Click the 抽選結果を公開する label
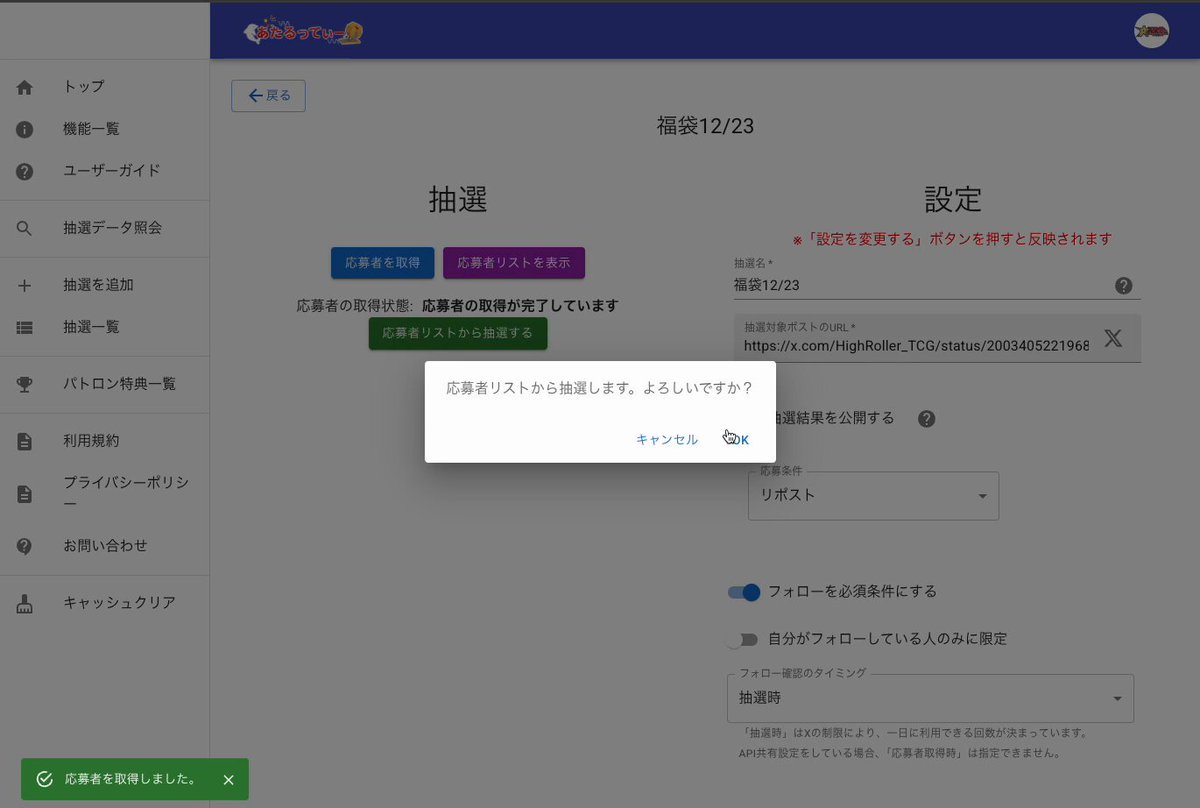Image resolution: width=1200 pixels, height=808 pixels. pyautogui.click(x=831, y=418)
